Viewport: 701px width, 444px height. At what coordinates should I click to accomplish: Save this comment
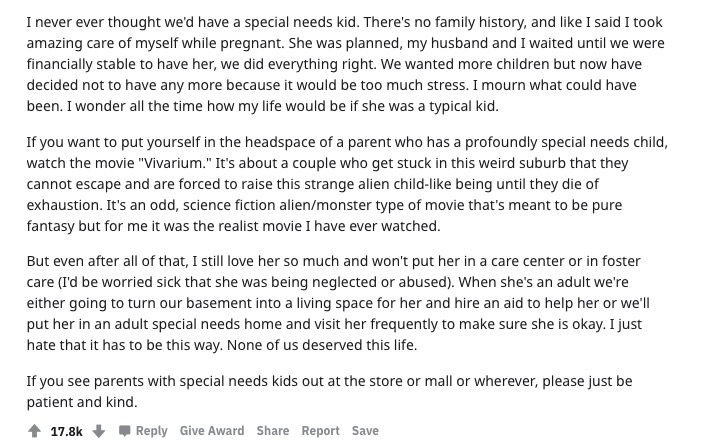[x=365, y=431]
